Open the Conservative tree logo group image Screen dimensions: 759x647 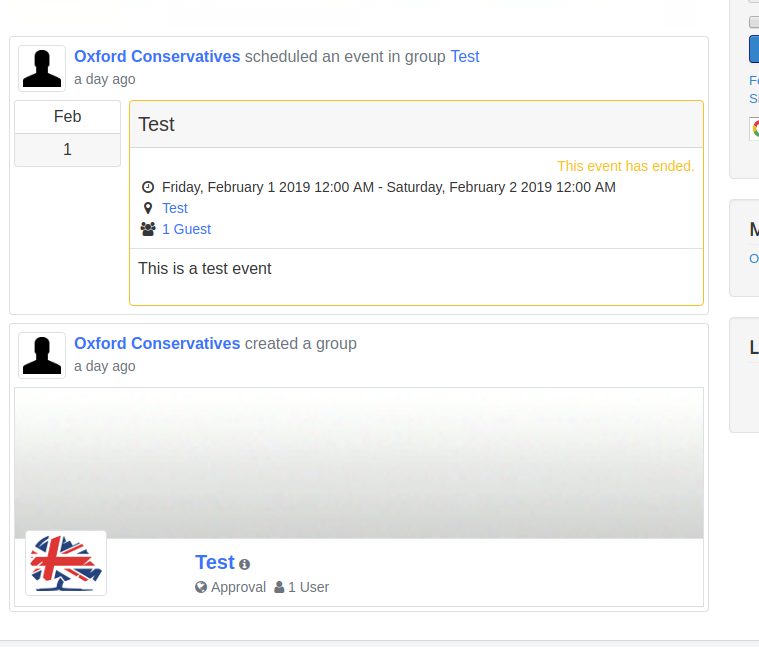click(x=66, y=563)
